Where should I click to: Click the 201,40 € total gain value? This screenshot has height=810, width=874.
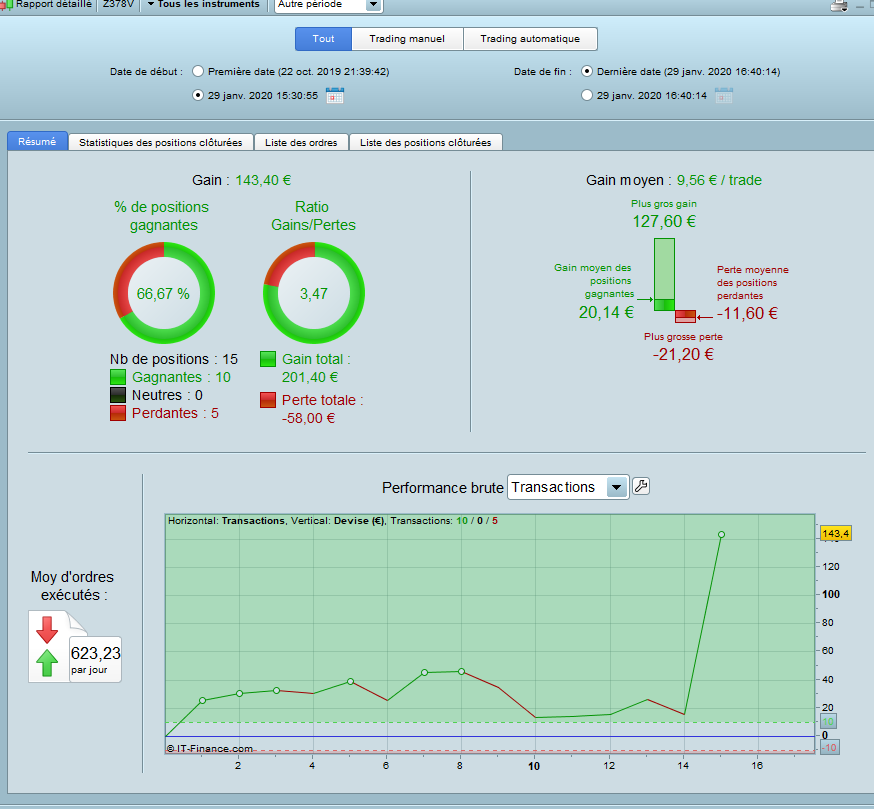pos(310,377)
